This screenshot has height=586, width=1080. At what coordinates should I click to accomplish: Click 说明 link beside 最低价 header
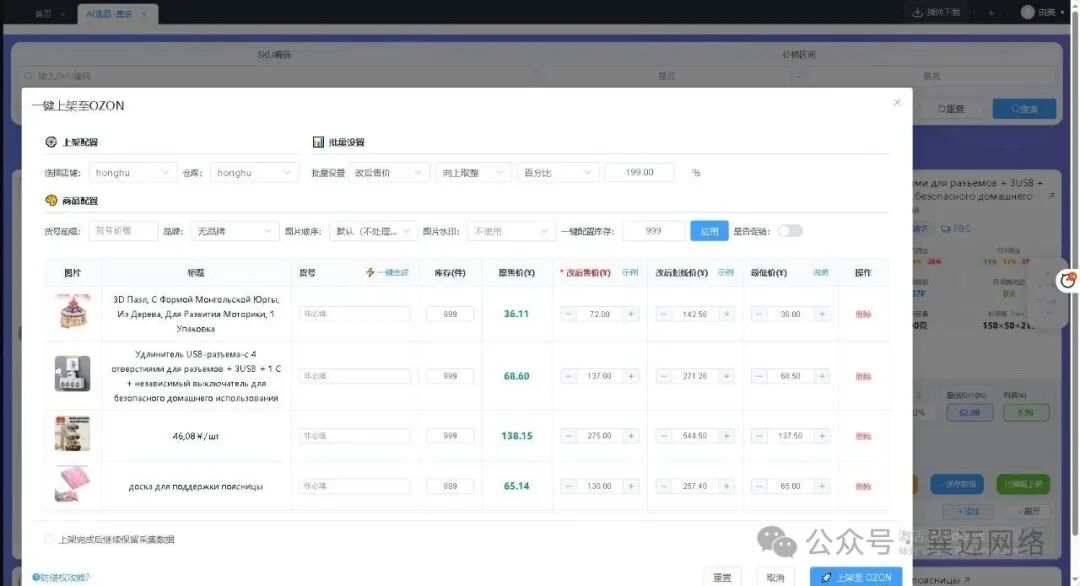[820, 273]
